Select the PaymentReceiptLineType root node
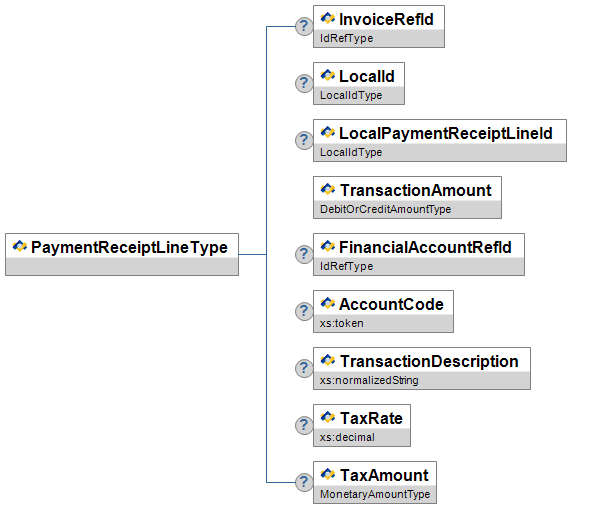The width and height of the screenshot is (589, 508). (122, 254)
